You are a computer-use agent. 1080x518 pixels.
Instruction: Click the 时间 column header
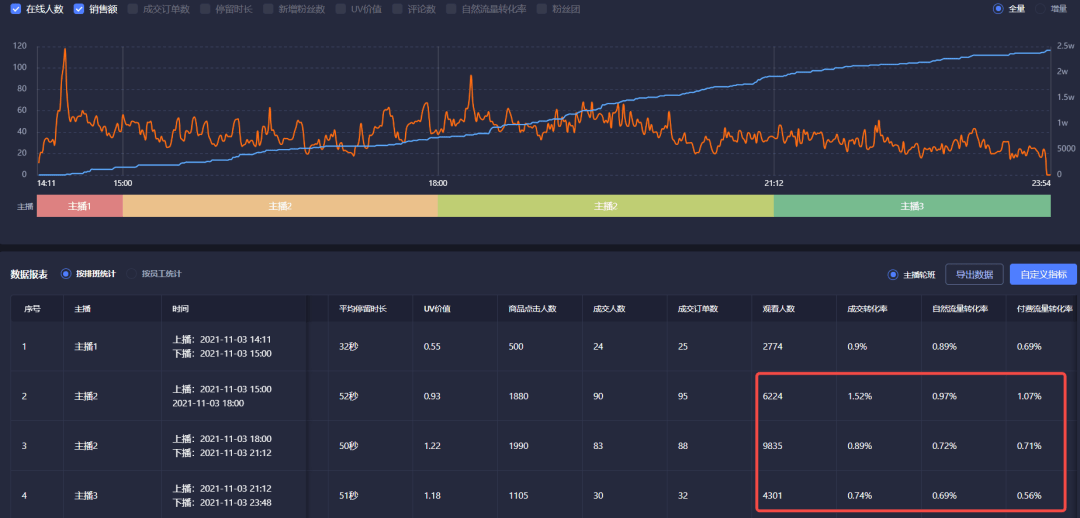click(x=180, y=309)
